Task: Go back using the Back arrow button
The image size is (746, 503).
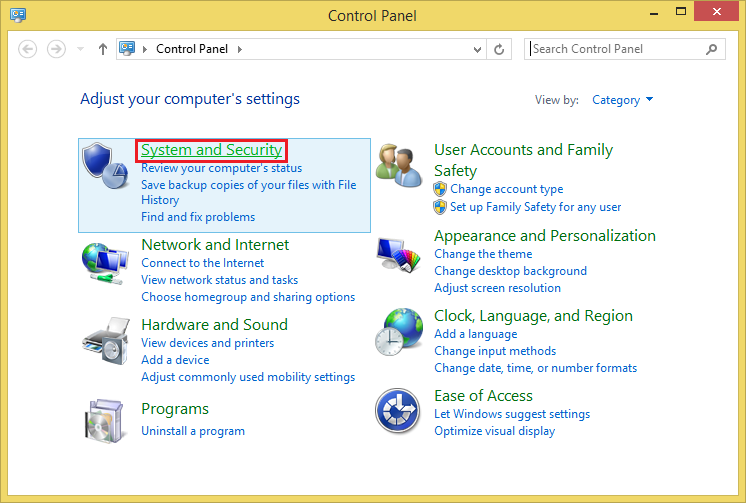Action: [x=28, y=49]
